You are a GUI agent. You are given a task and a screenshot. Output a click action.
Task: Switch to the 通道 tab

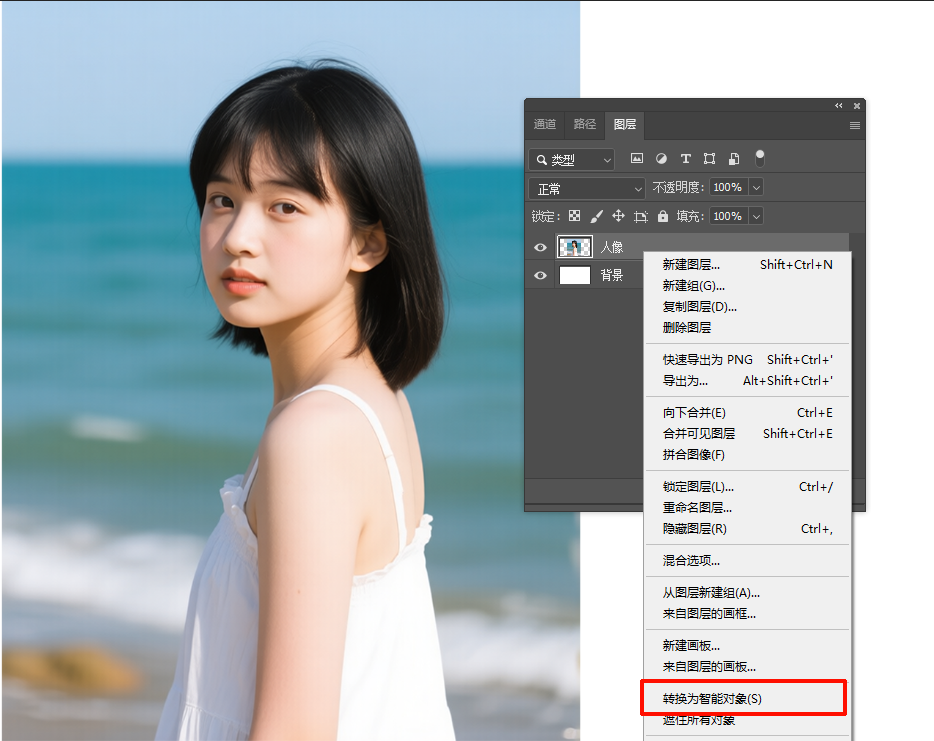pos(544,124)
